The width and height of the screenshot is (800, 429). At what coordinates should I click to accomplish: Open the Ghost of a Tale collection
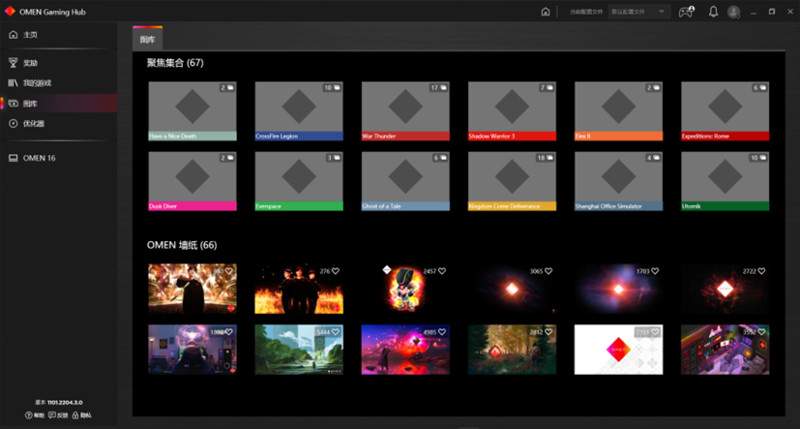406,181
